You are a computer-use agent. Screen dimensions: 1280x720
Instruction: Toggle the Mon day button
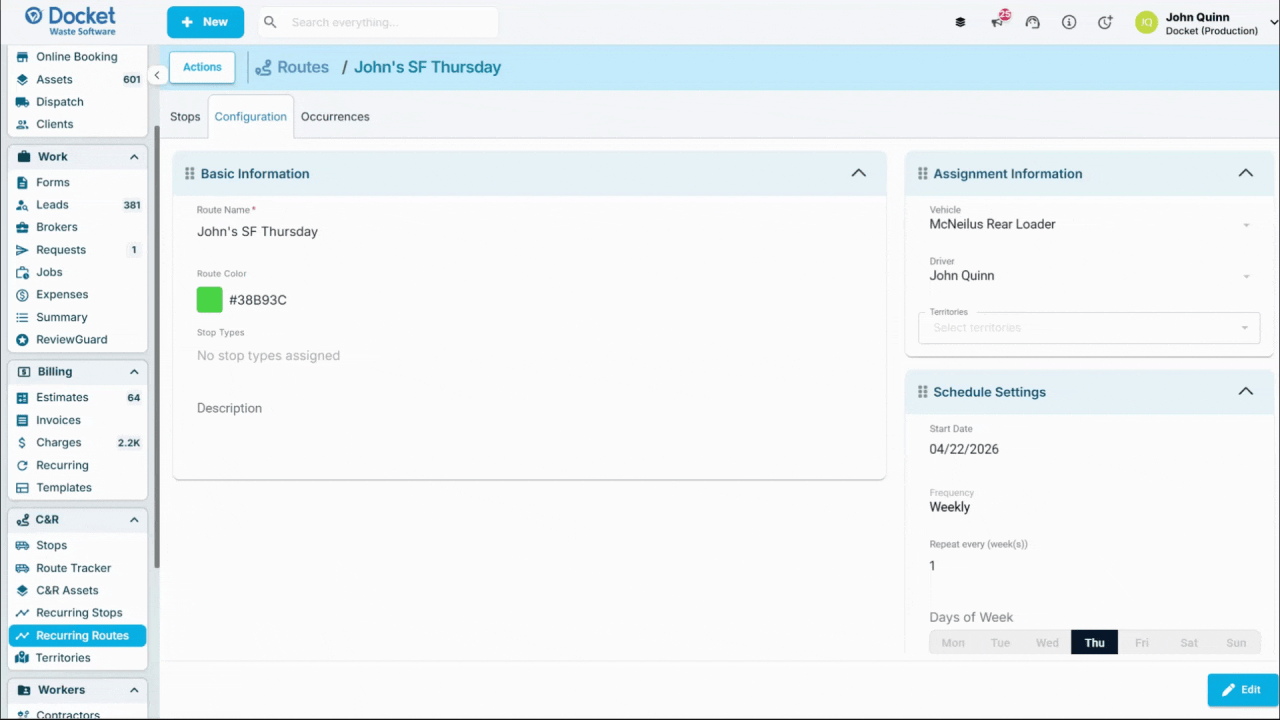click(953, 642)
